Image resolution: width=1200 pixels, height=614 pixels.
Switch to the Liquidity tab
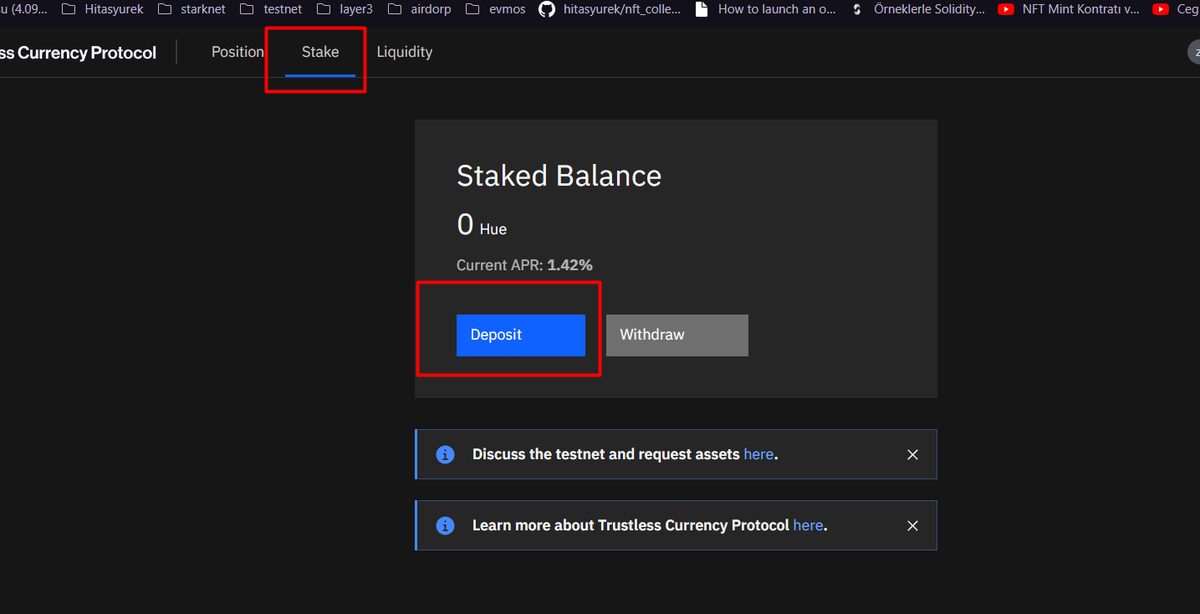point(404,52)
